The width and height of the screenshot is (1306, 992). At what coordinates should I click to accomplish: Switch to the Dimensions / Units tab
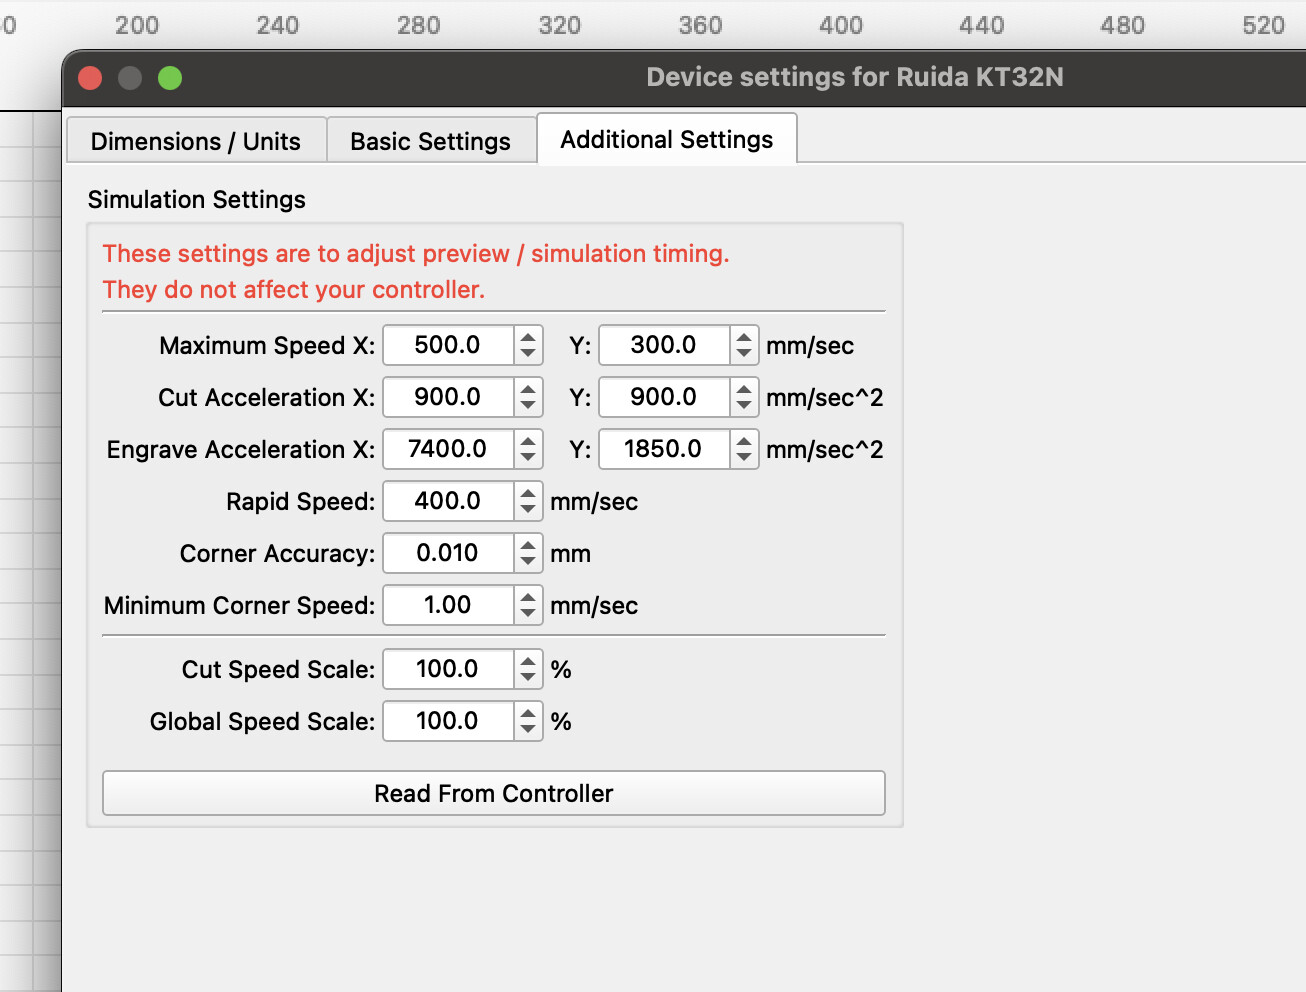(196, 141)
